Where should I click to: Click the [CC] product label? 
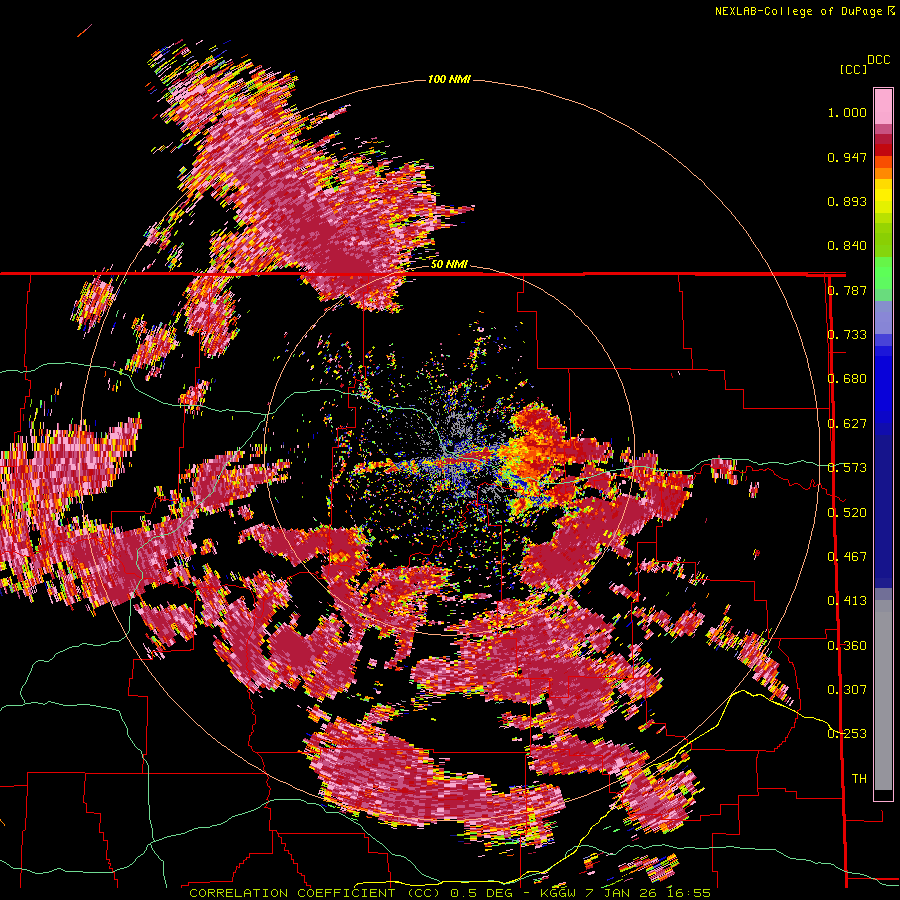pyautogui.click(x=853, y=69)
